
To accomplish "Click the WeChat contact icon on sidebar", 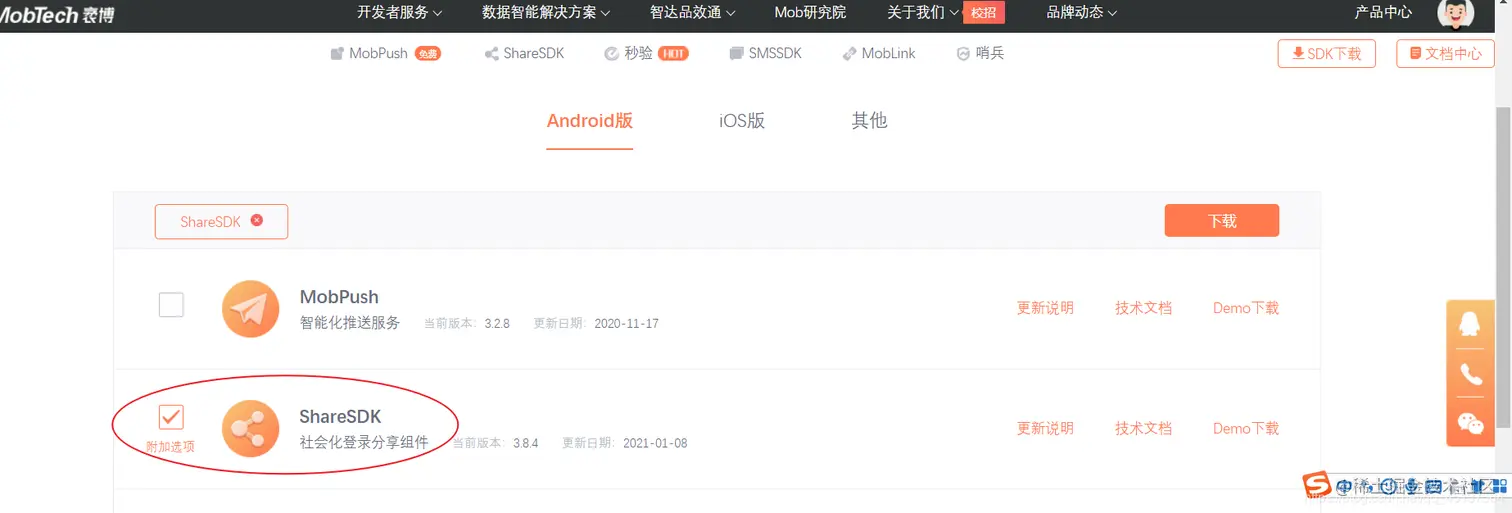I will click(x=1471, y=424).
